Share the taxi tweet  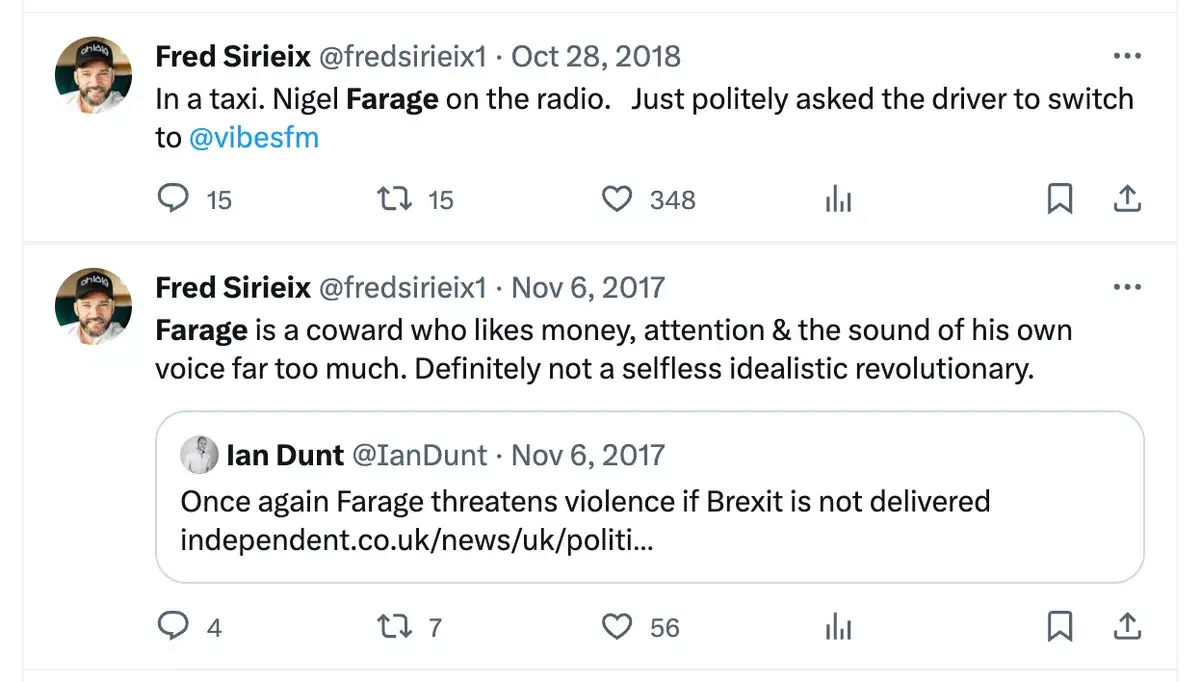(x=1128, y=199)
